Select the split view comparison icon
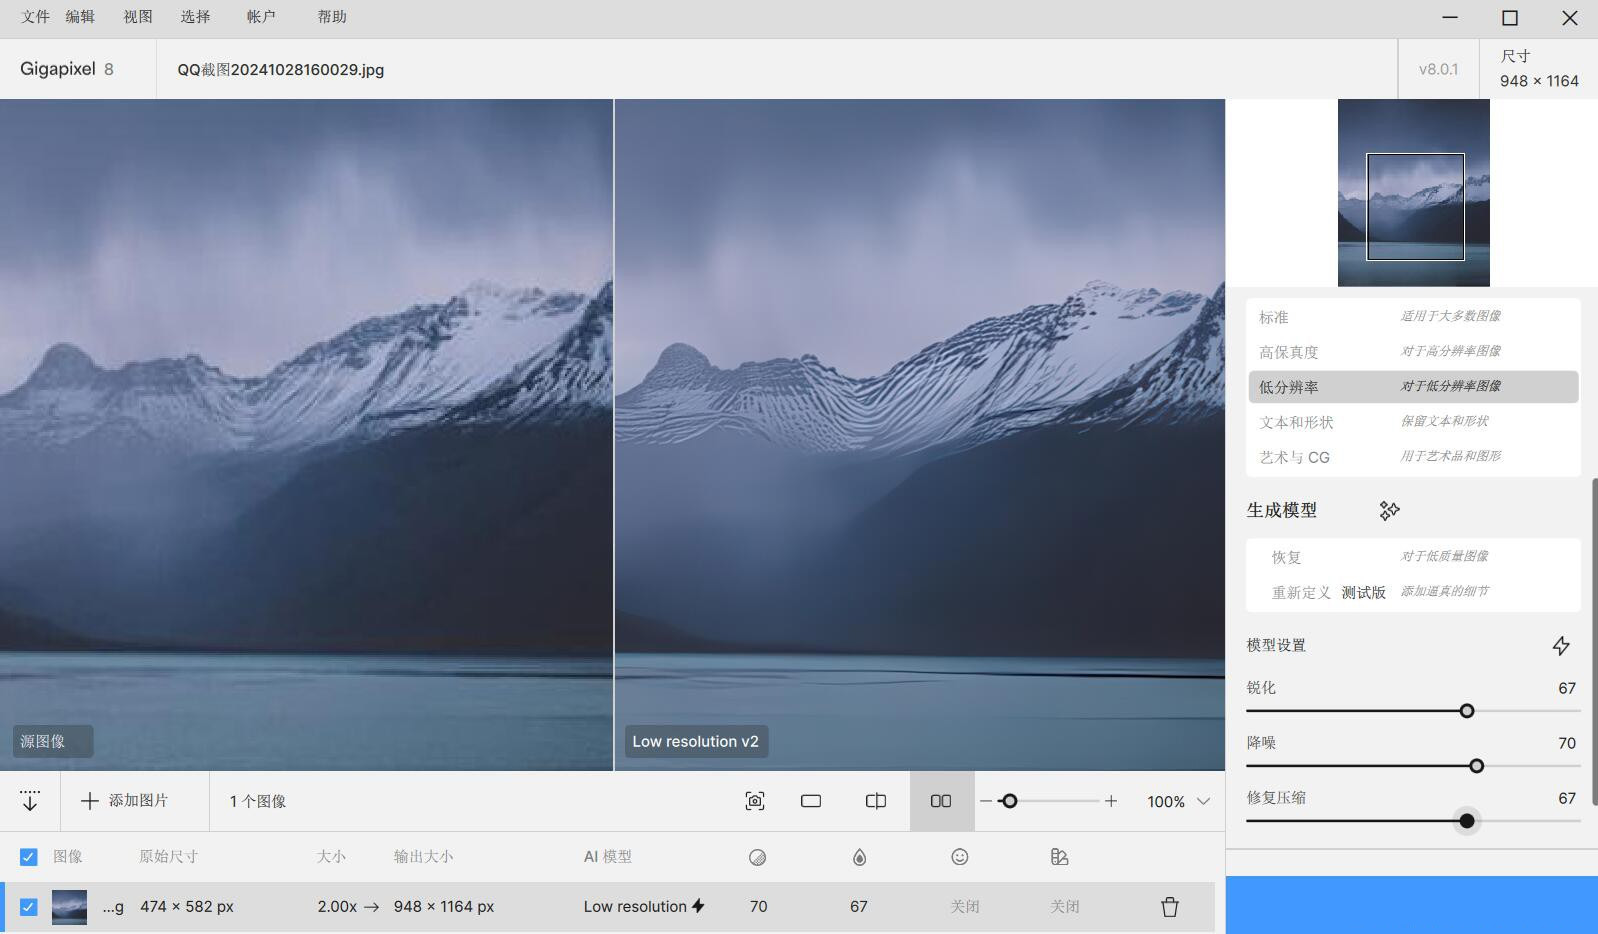Viewport: 1598px width, 934px height. point(876,801)
